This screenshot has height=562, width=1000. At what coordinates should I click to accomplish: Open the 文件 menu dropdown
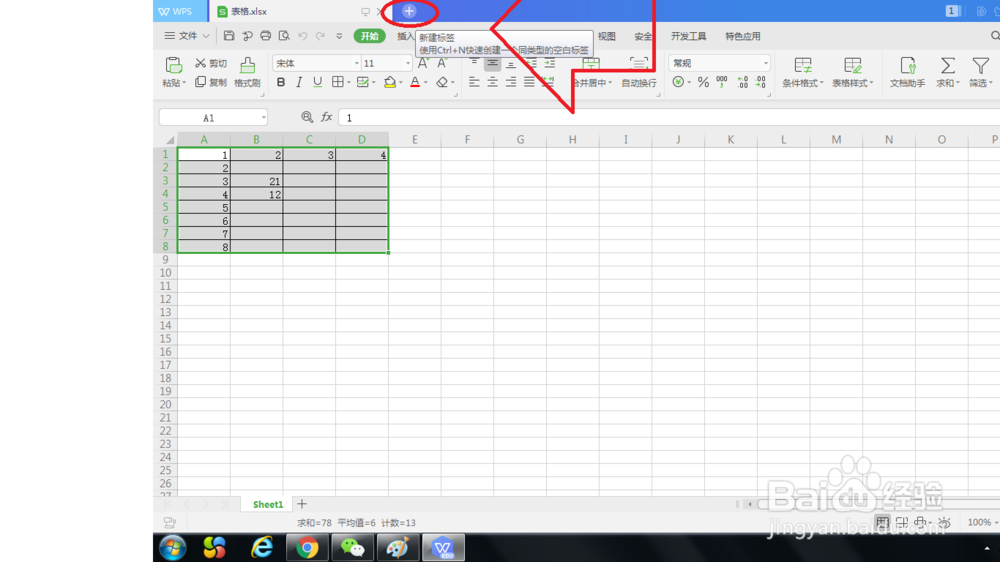click(187, 36)
